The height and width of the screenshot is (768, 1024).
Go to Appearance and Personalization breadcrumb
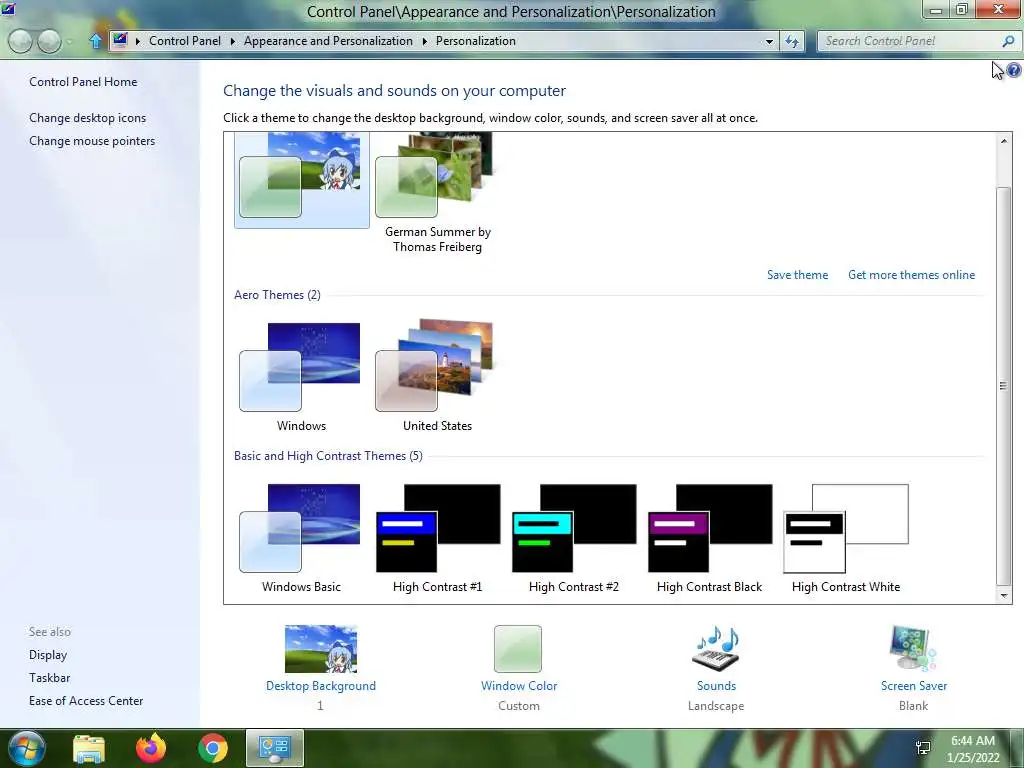coord(328,40)
